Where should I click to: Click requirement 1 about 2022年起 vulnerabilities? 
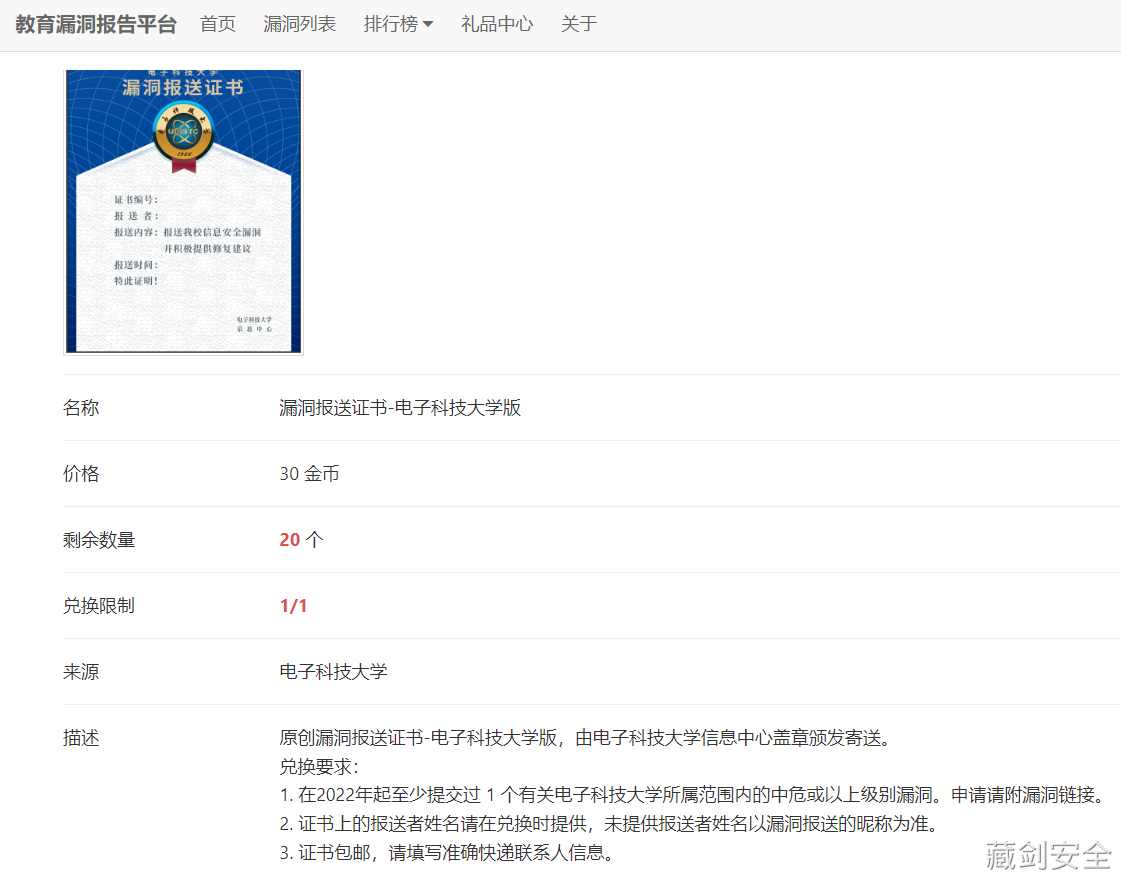point(693,795)
